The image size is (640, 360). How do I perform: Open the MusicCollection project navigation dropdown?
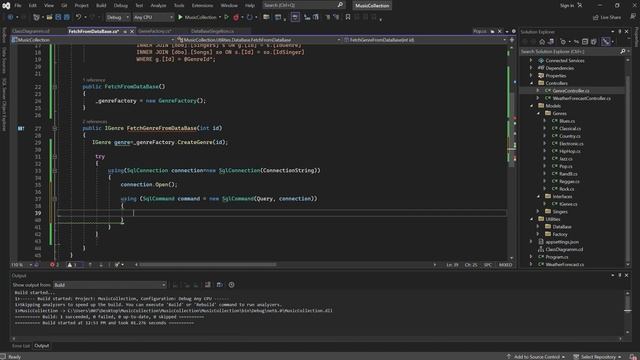point(93,40)
